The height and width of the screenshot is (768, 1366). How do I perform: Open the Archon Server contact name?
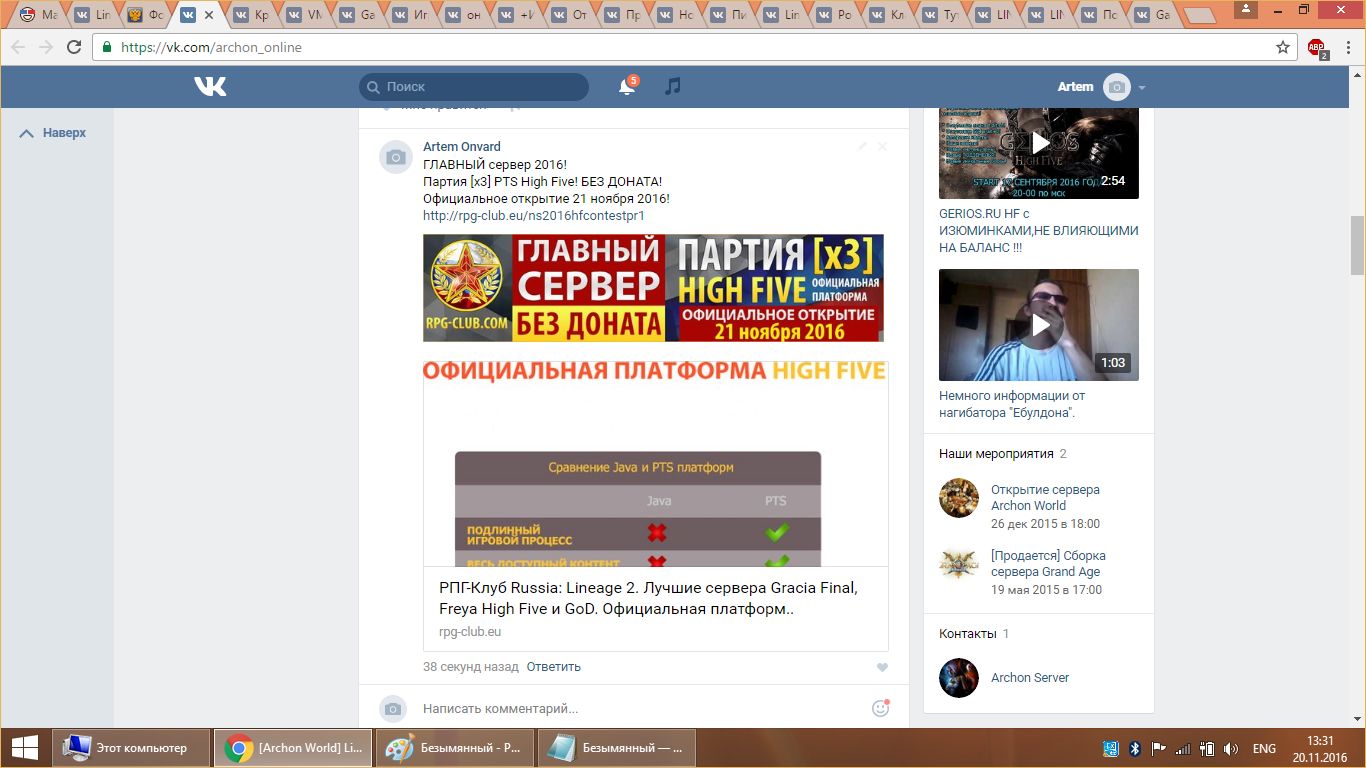coord(1030,678)
